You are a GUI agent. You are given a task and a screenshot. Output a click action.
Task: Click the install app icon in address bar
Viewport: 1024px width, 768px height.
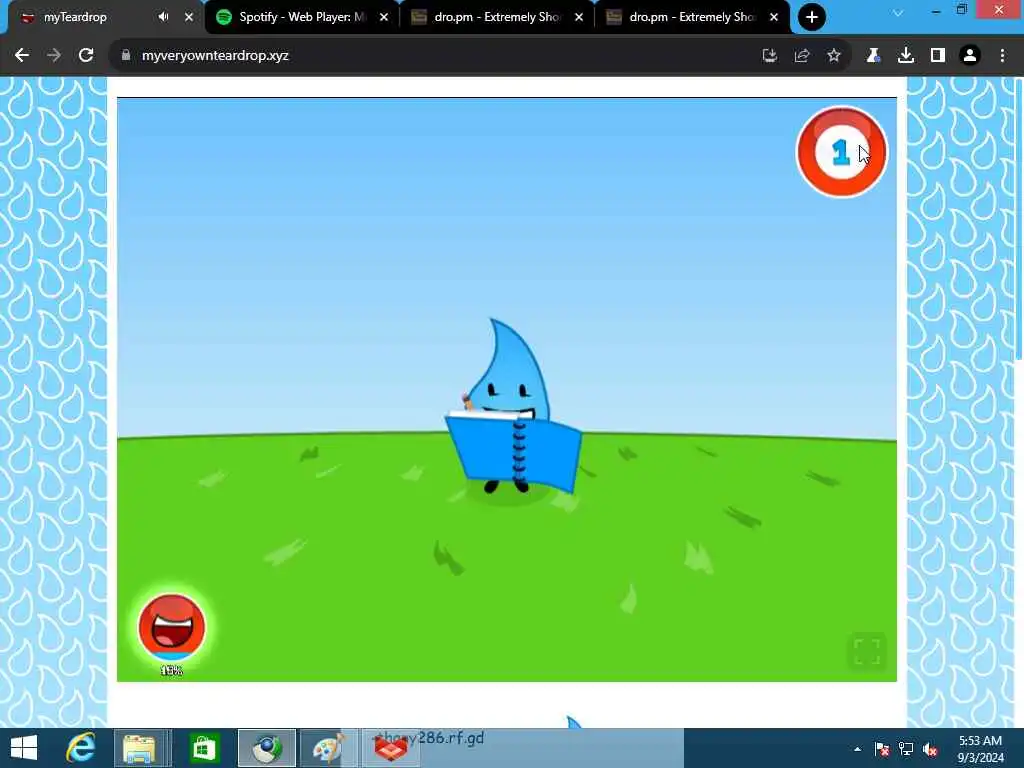click(770, 56)
